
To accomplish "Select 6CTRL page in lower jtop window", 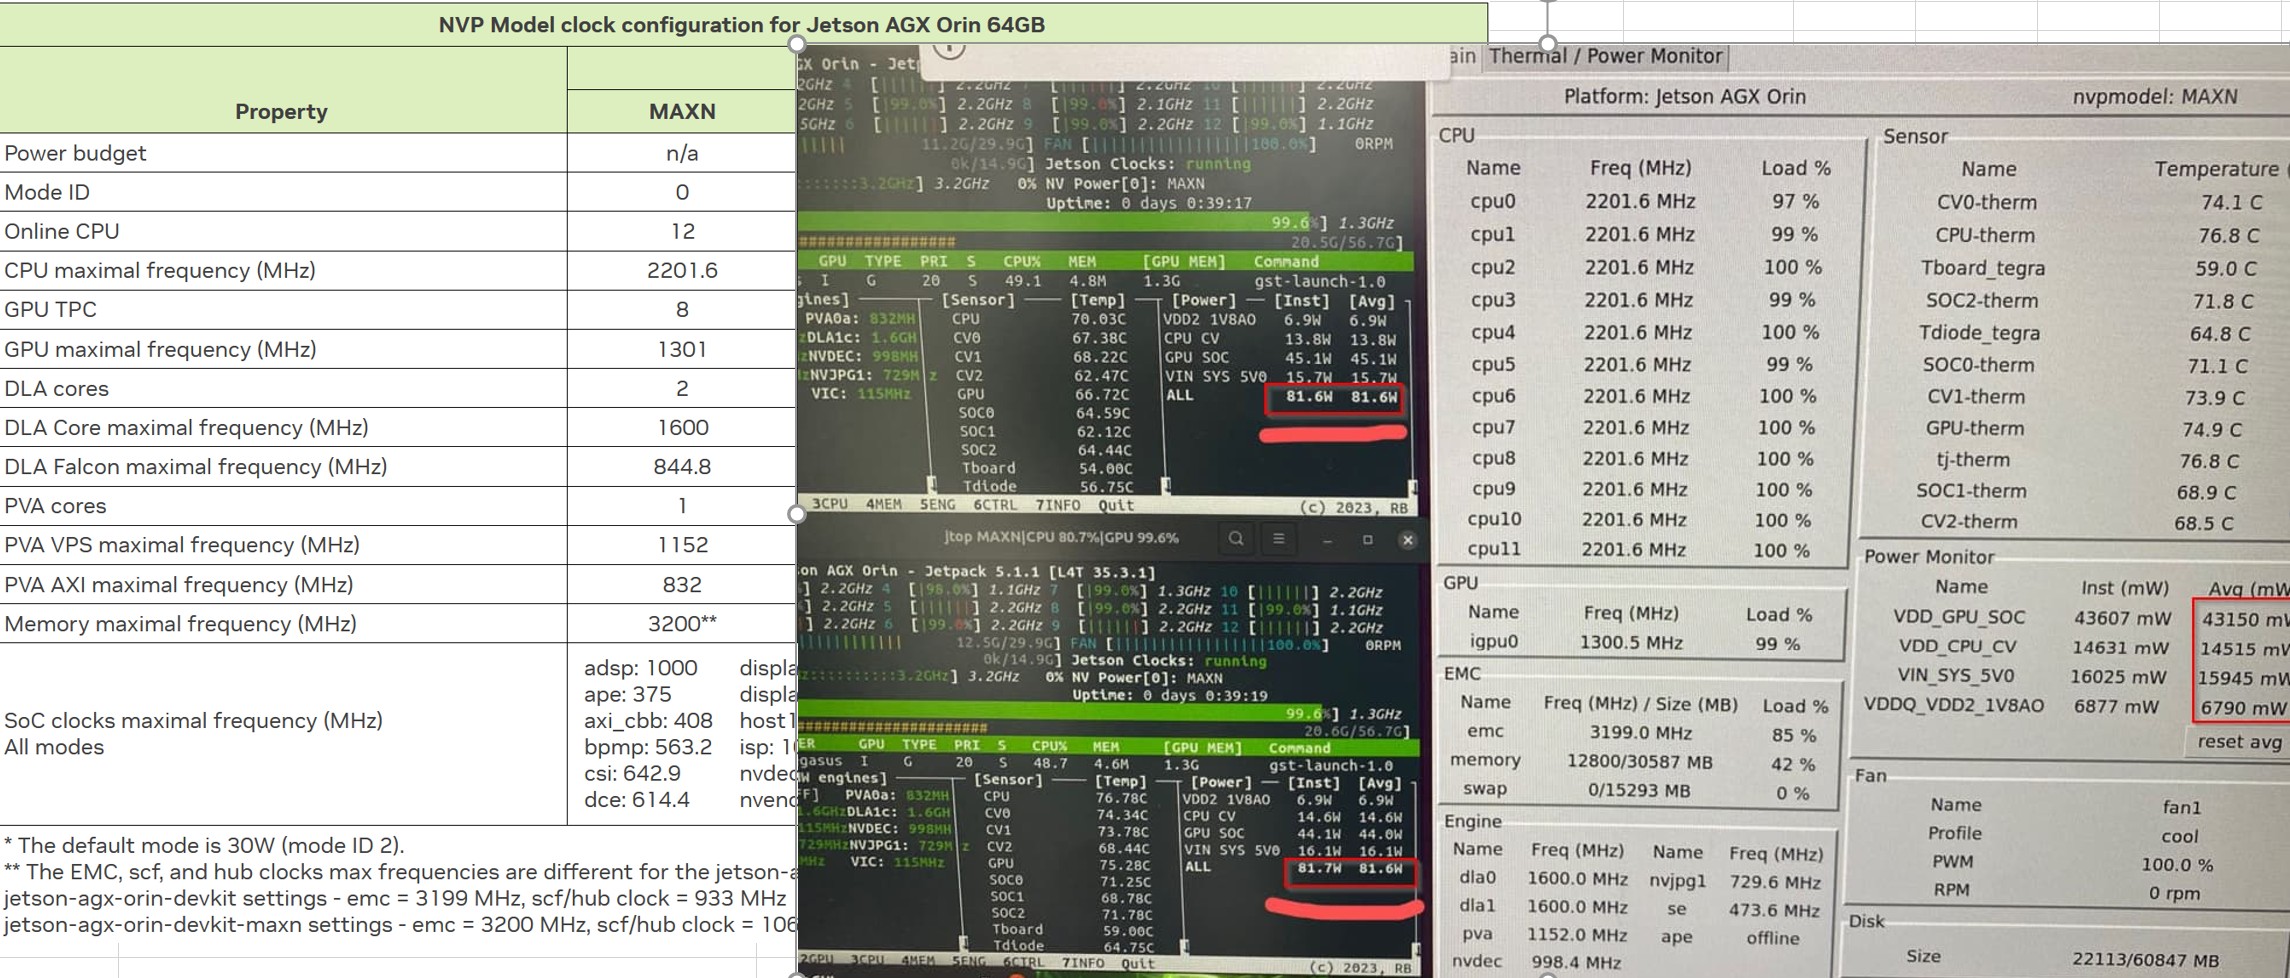I will point(1023,963).
